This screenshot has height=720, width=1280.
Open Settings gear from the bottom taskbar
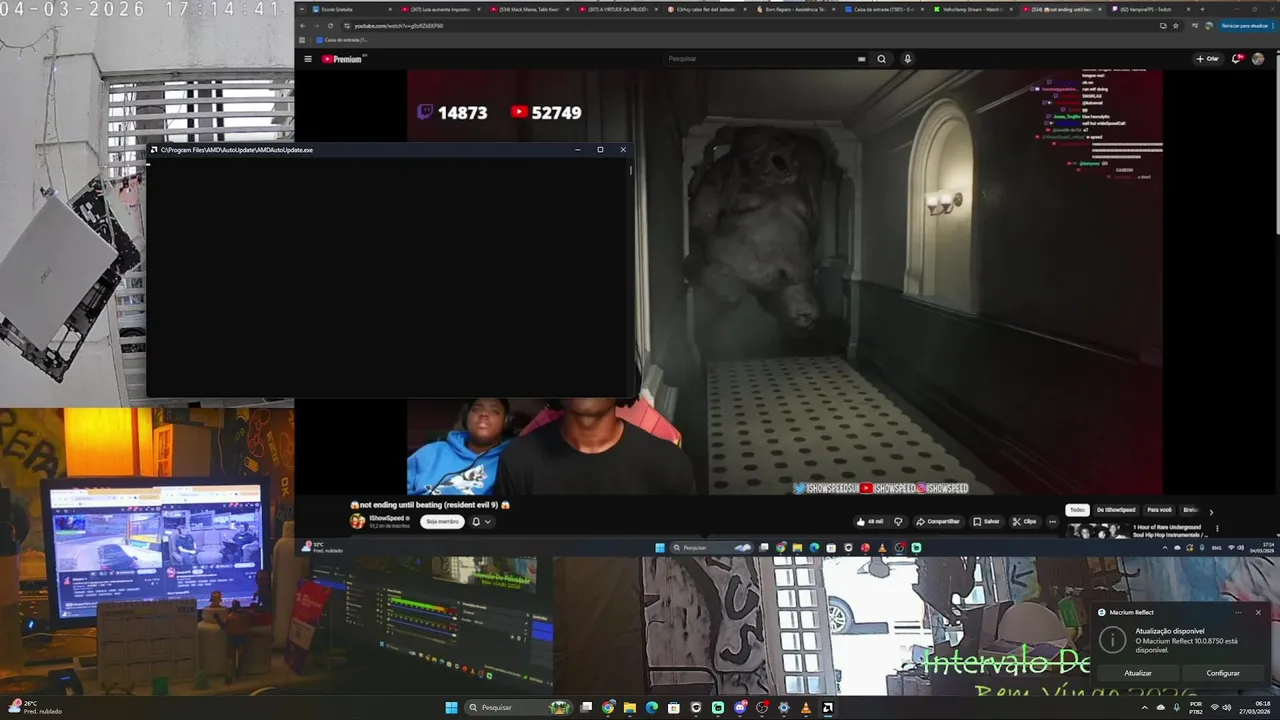pos(784,708)
